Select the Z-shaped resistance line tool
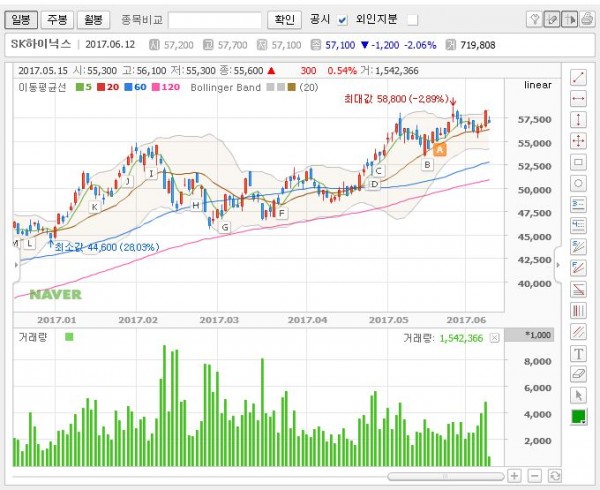Screen dimensions: 600x490 click(578, 290)
